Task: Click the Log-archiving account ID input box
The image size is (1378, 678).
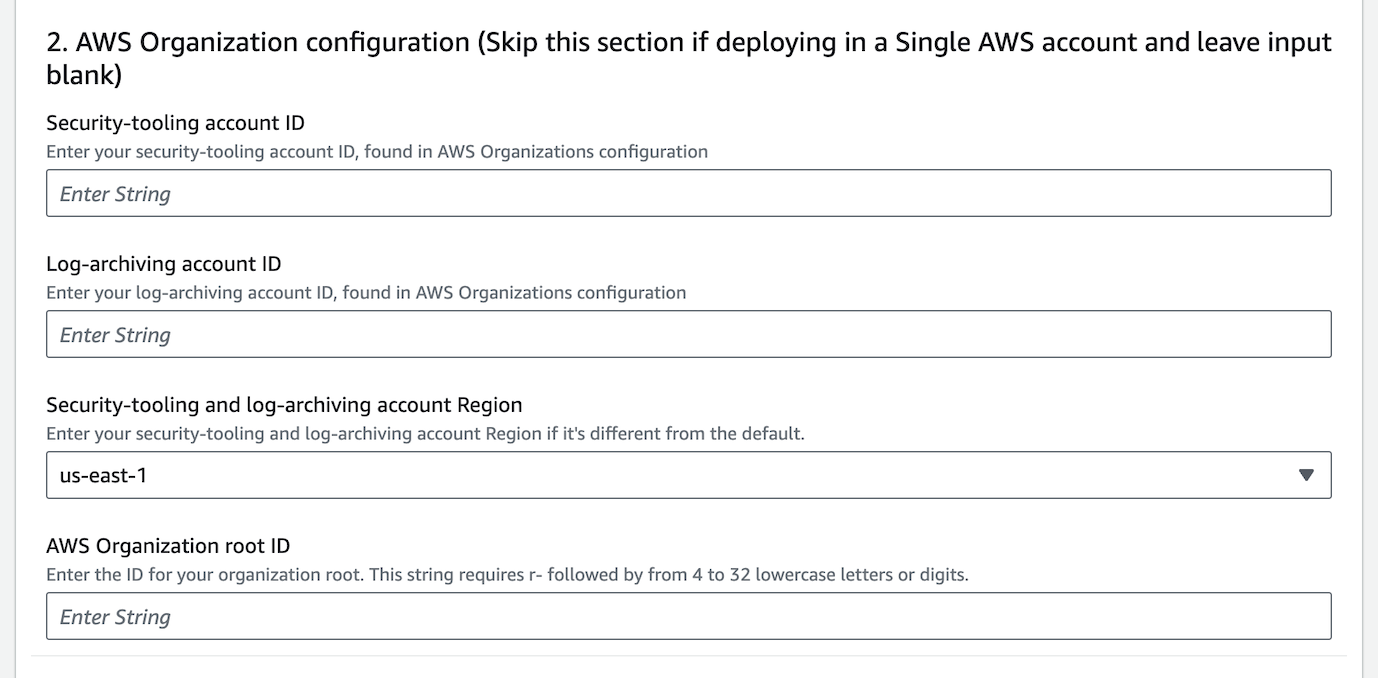Action: tap(400, 333)
